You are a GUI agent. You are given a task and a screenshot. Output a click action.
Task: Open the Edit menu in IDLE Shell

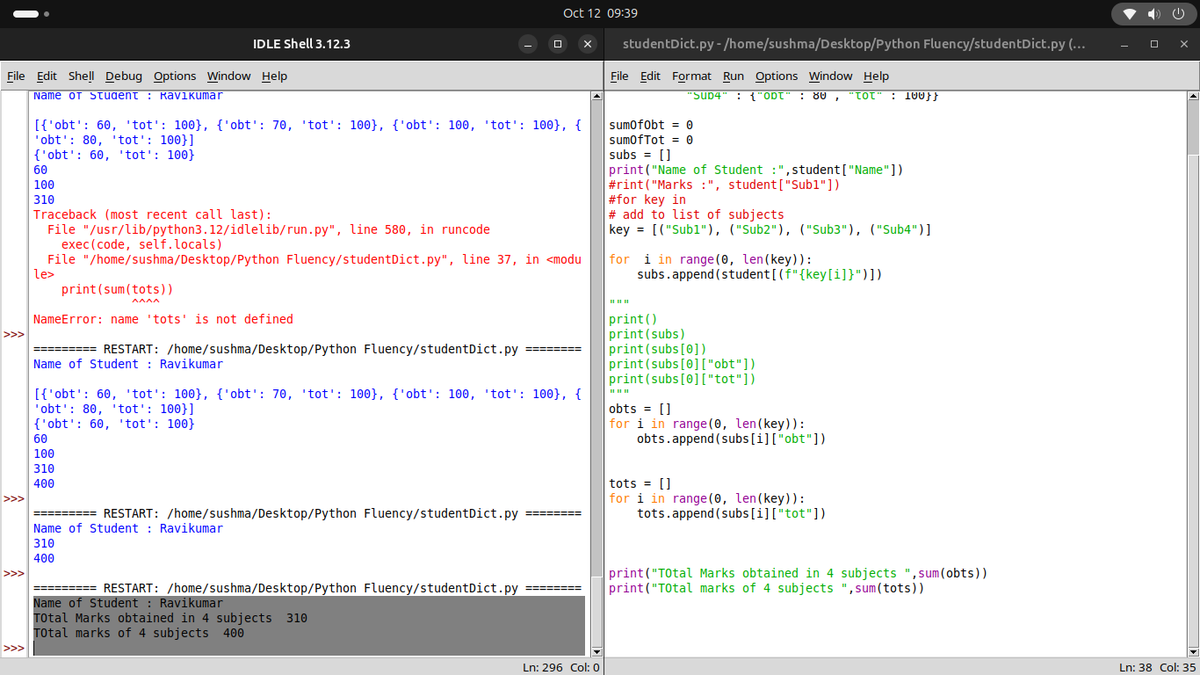[x=46, y=76]
